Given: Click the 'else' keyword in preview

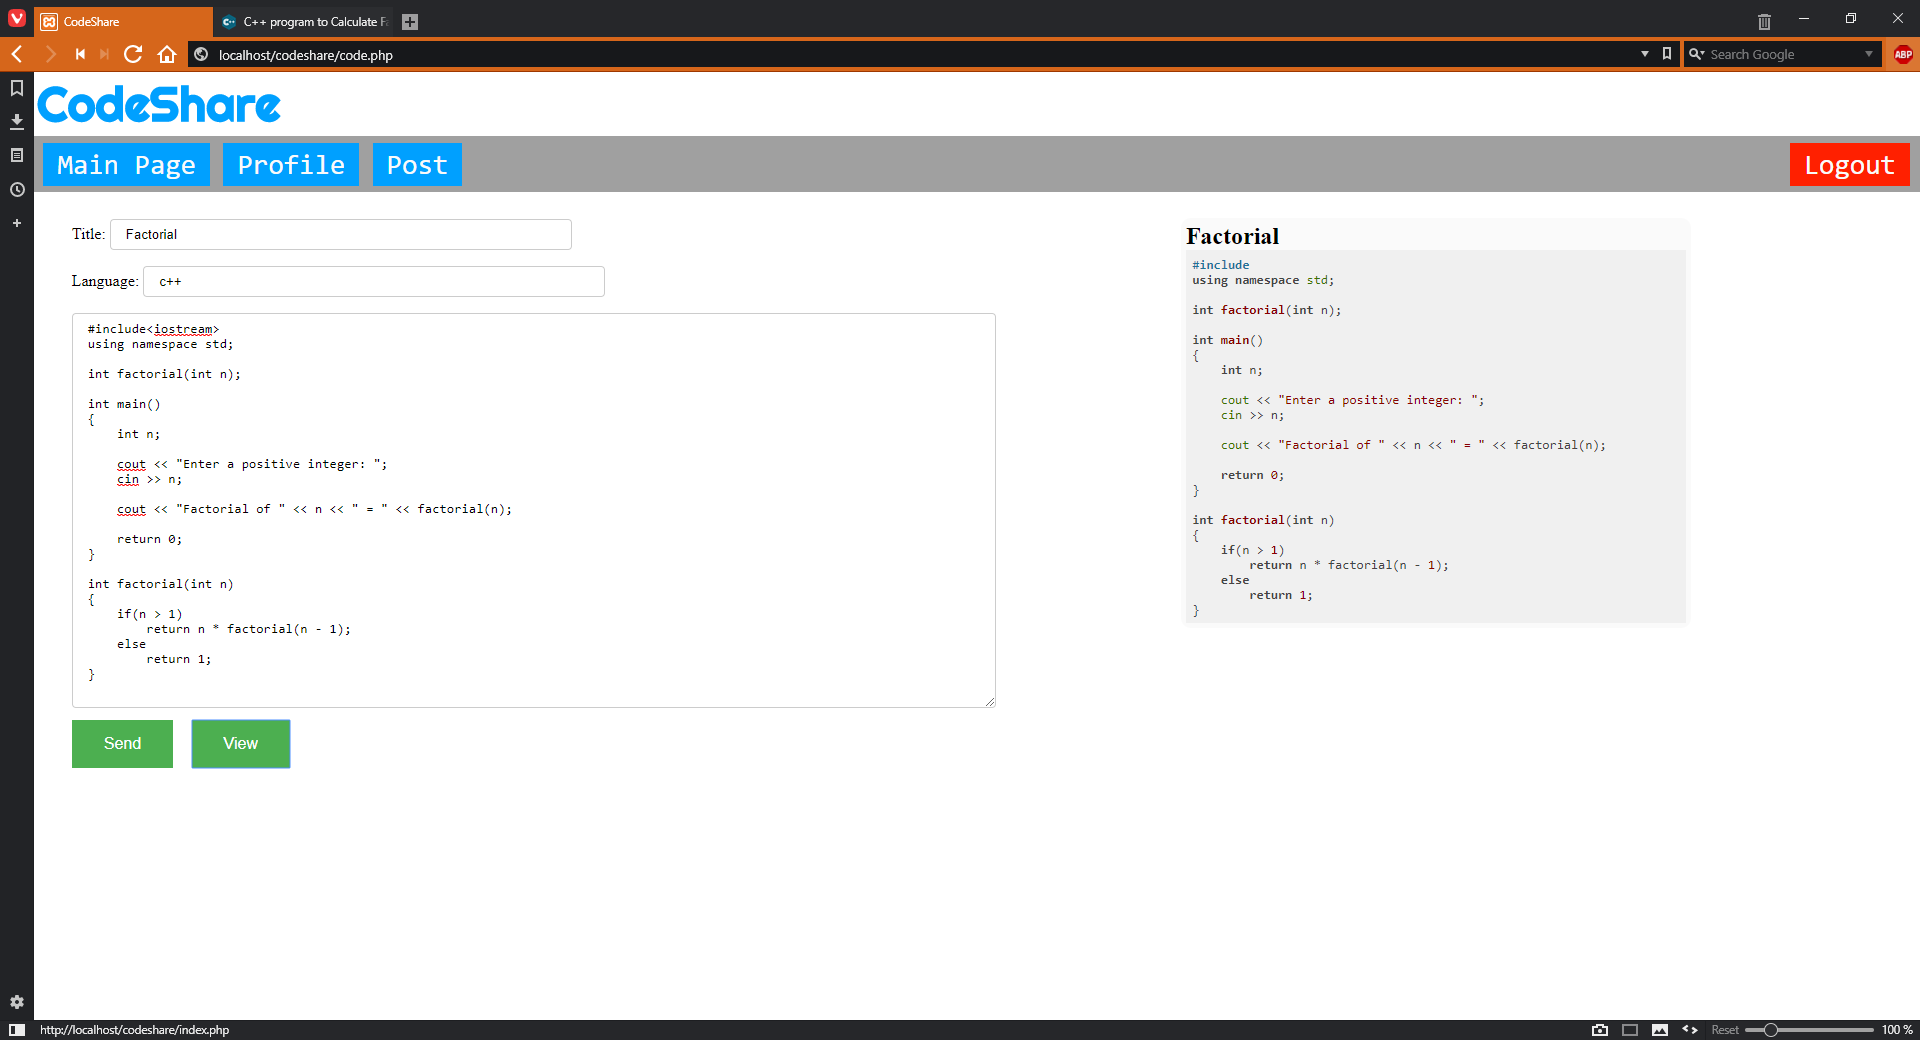Looking at the screenshot, I should [1235, 580].
